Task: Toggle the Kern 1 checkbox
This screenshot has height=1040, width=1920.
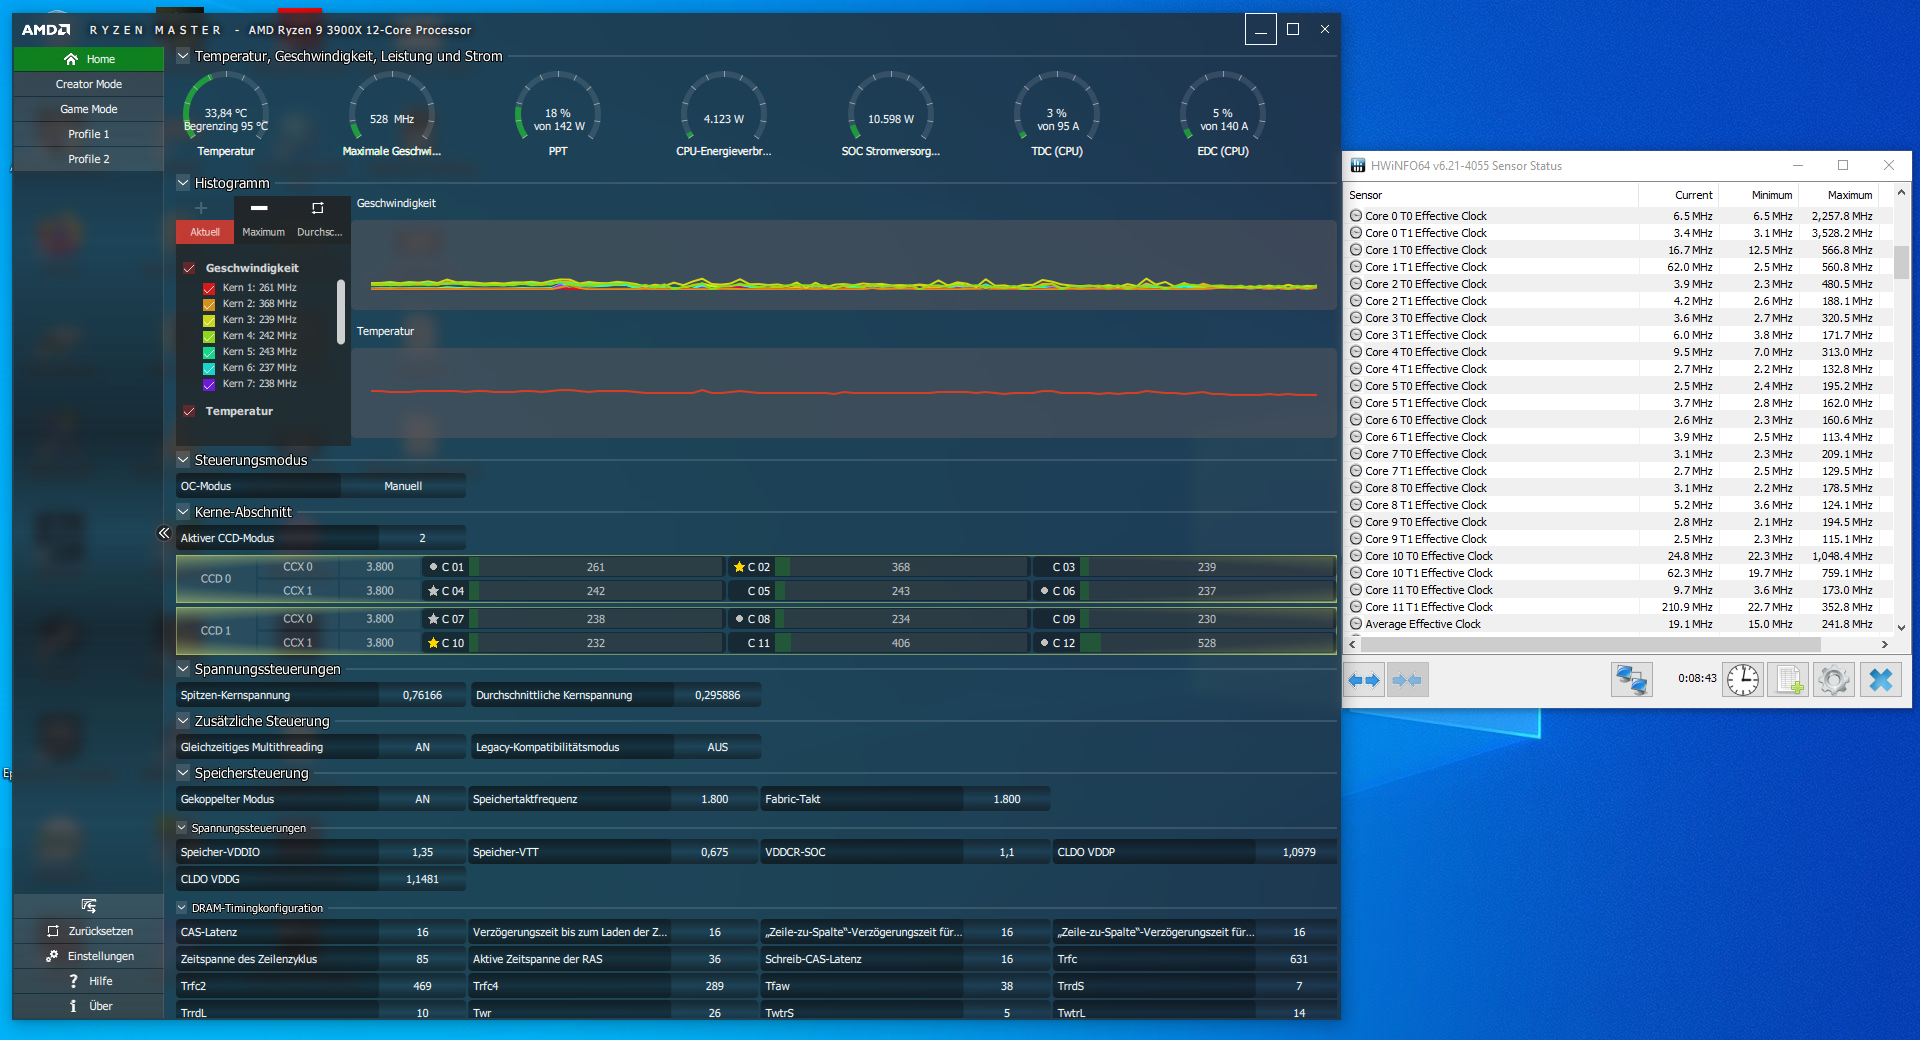Action: [x=209, y=288]
